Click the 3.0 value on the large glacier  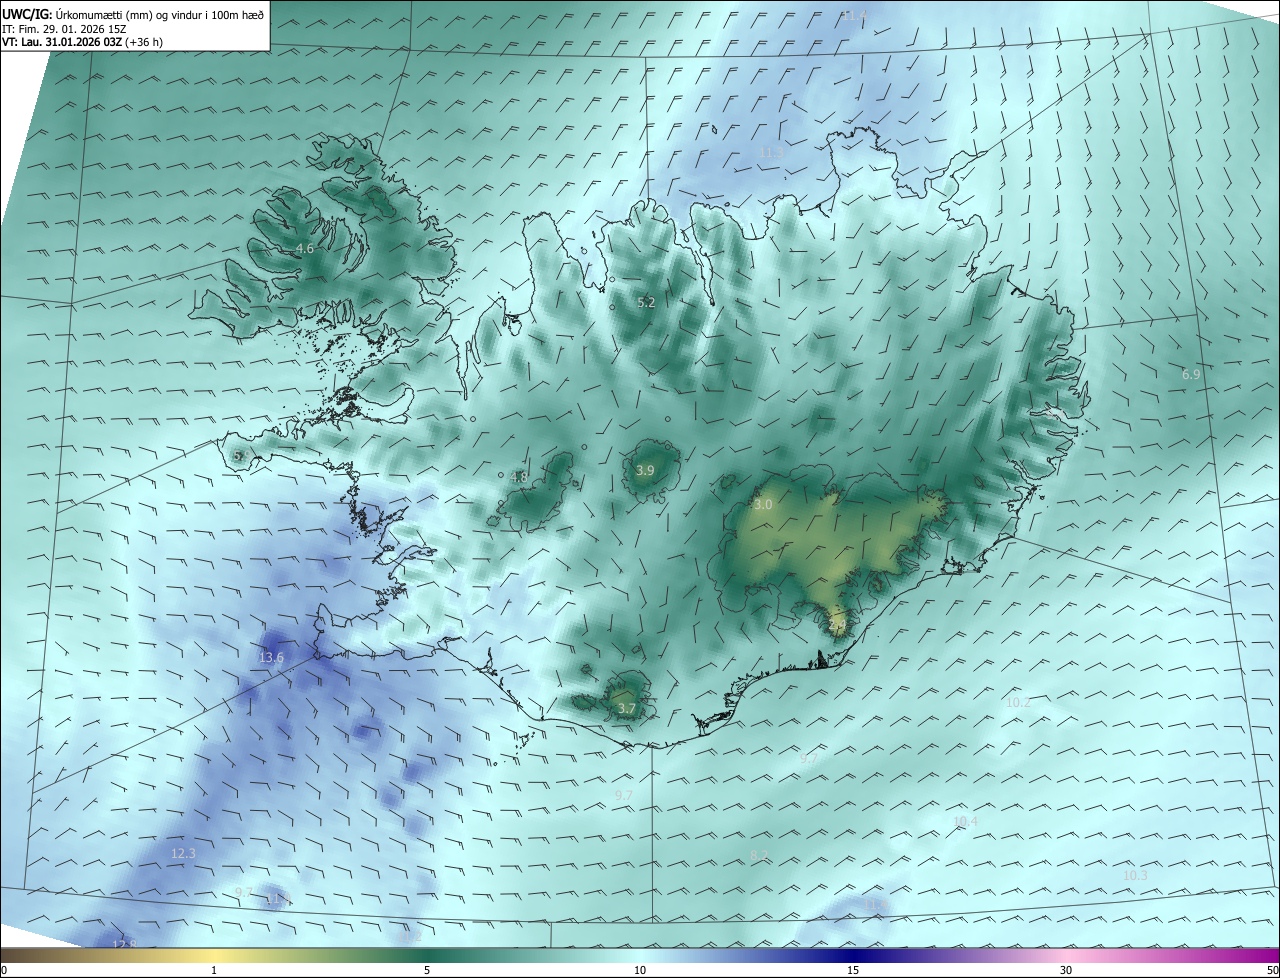pos(763,505)
